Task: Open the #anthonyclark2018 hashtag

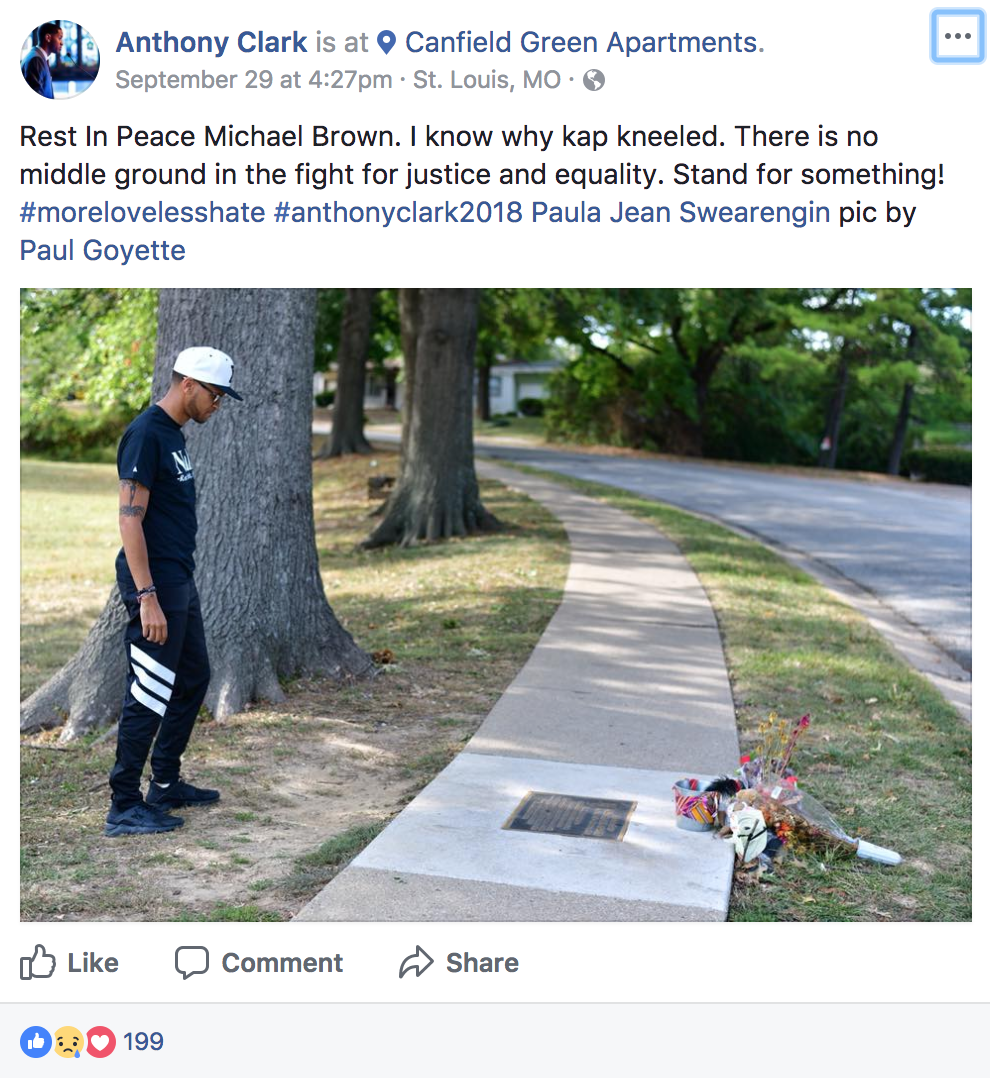Action: tap(399, 212)
